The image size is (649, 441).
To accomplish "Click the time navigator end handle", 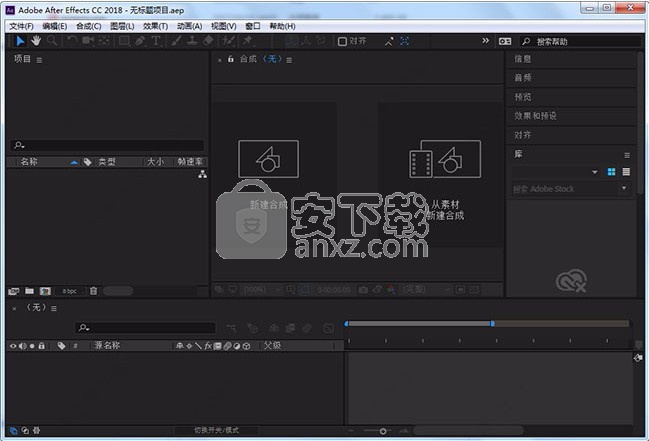I will pos(492,323).
